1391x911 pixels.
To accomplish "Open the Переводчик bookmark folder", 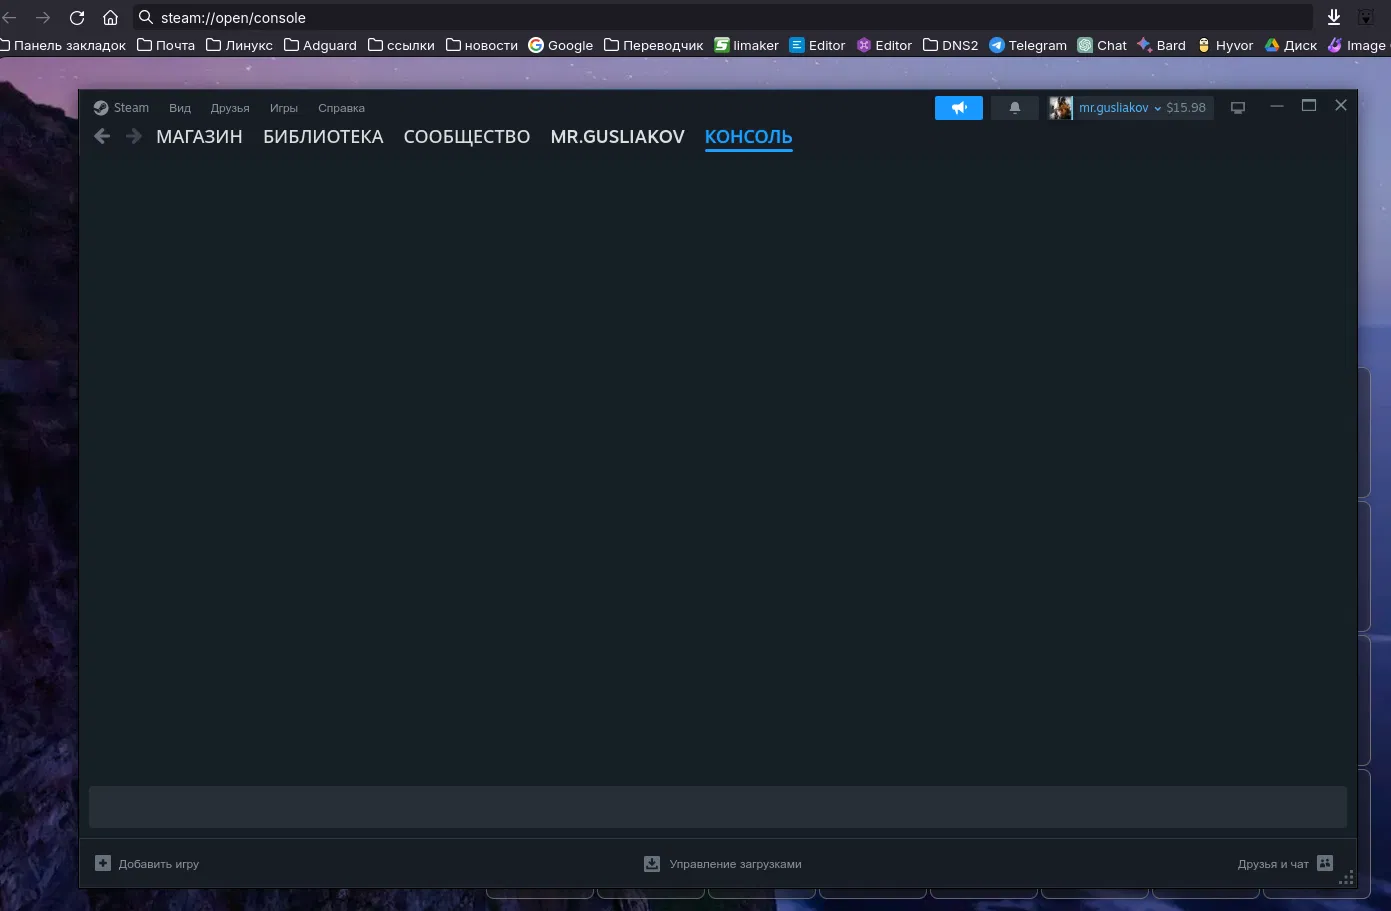I will pyautogui.click(x=654, y=45).
